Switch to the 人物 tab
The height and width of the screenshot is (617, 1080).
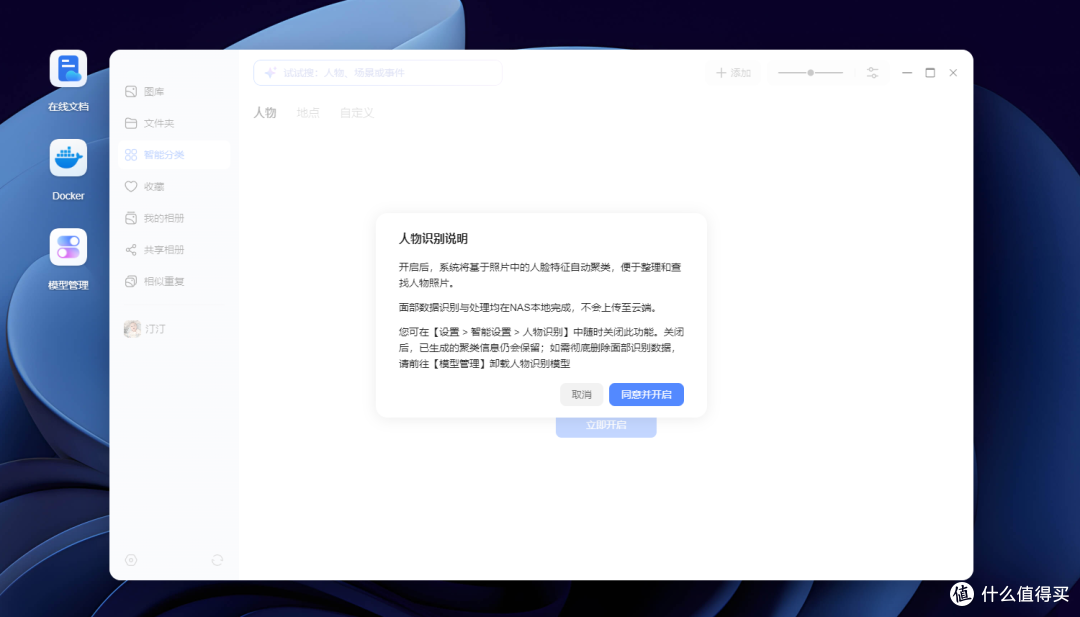(265, 113)
